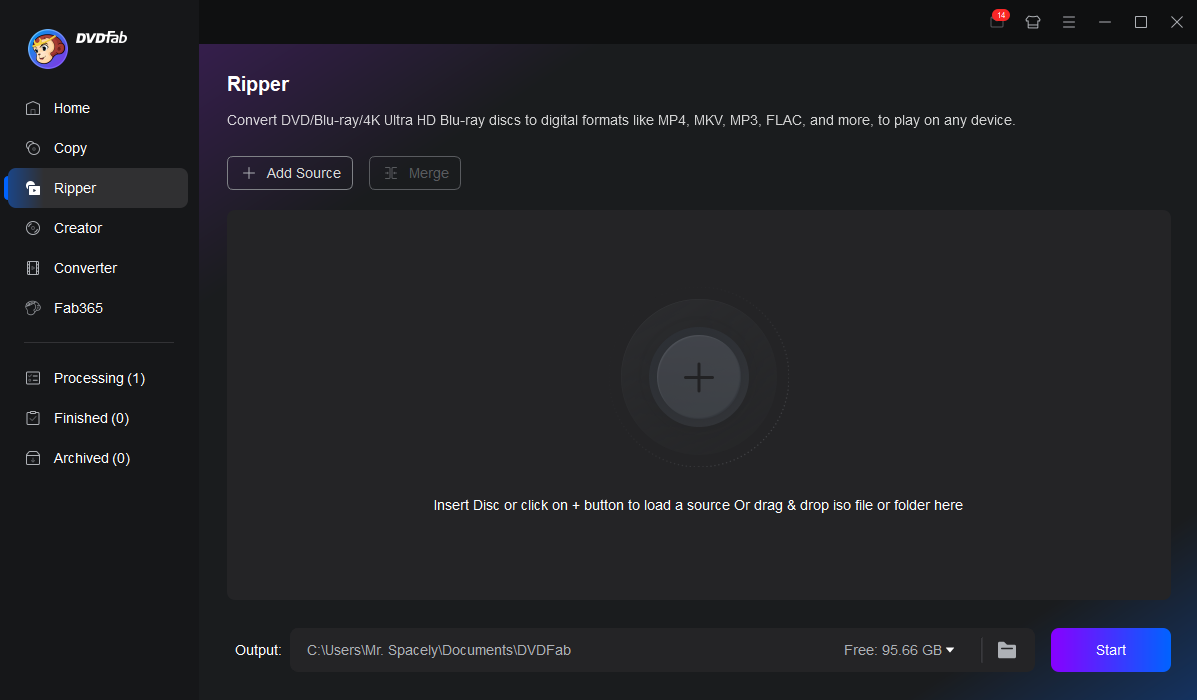
Task: Minimize the DVDFab window
Action: click(x=1105, y=22)
